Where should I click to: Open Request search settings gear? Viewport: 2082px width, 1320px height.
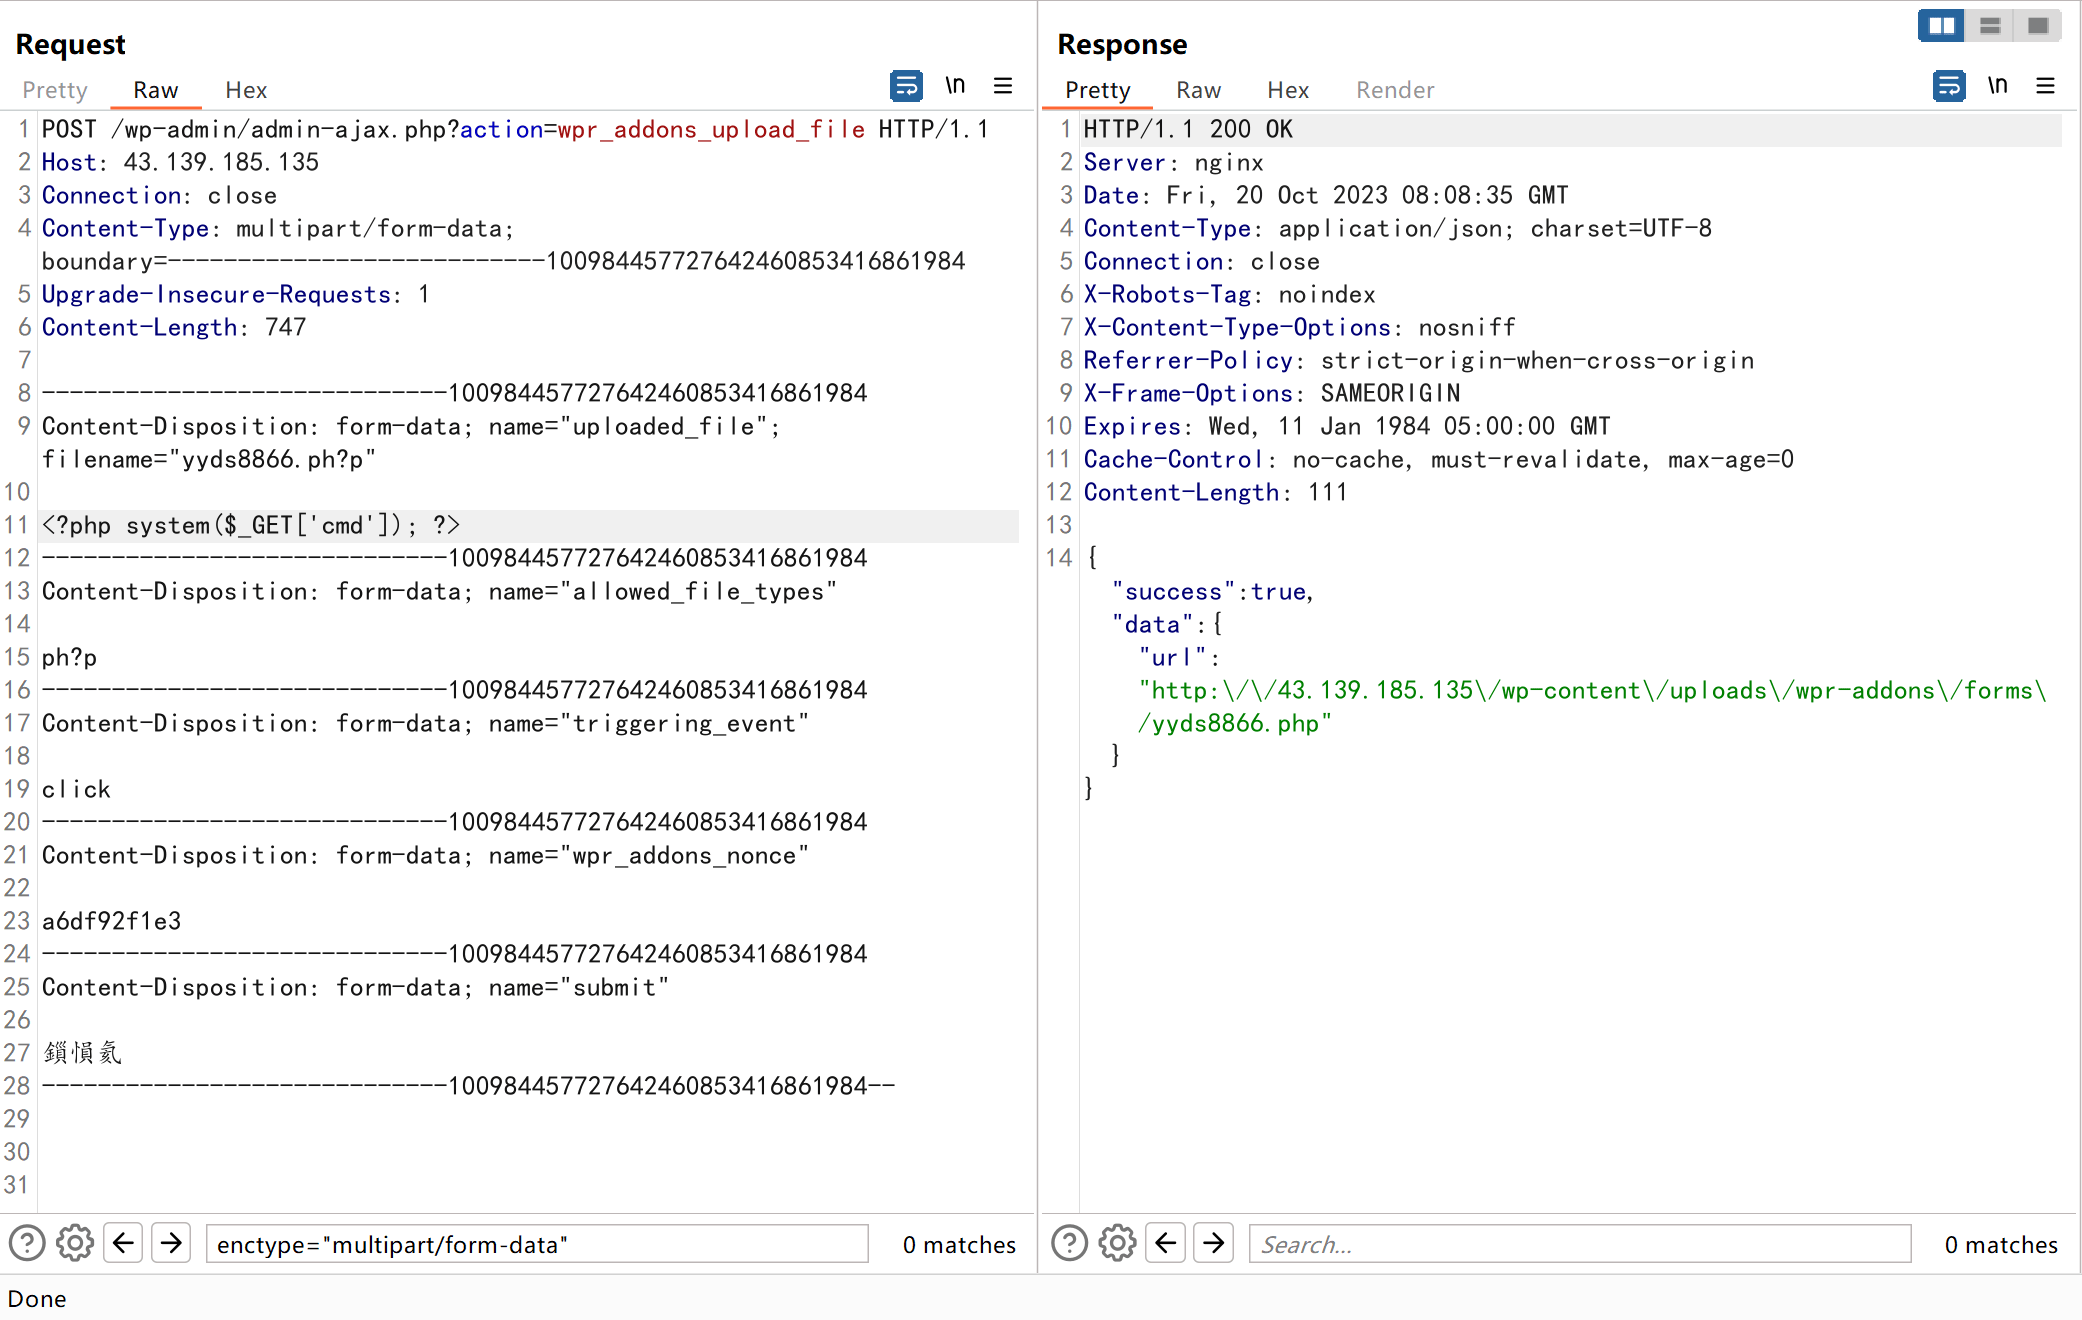(75, 1243)
